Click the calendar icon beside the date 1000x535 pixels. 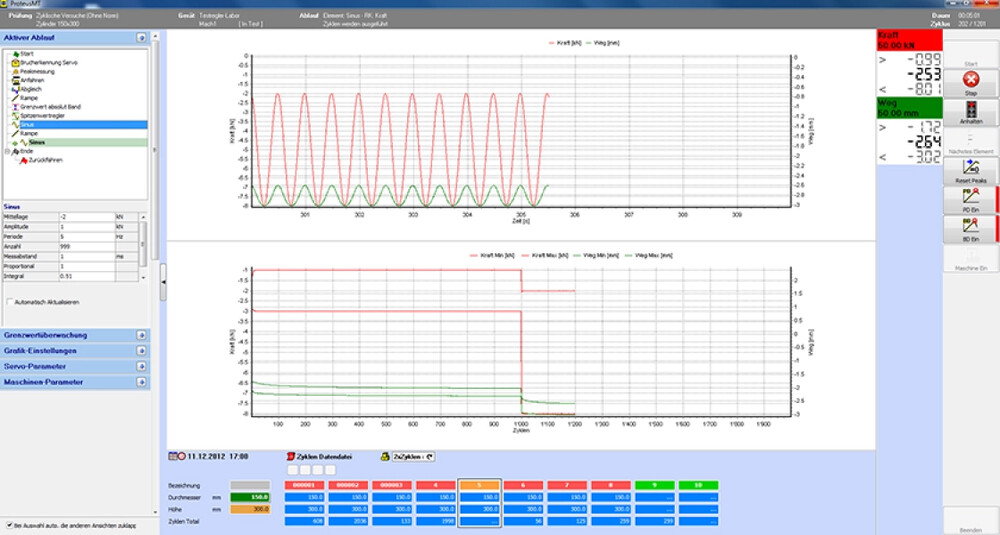(x=173, y=457)
